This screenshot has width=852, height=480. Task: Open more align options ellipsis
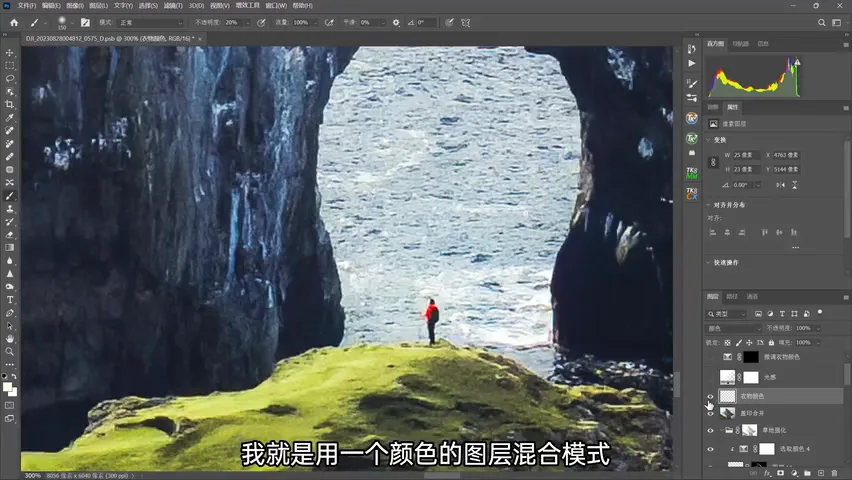tap(795, 247)
